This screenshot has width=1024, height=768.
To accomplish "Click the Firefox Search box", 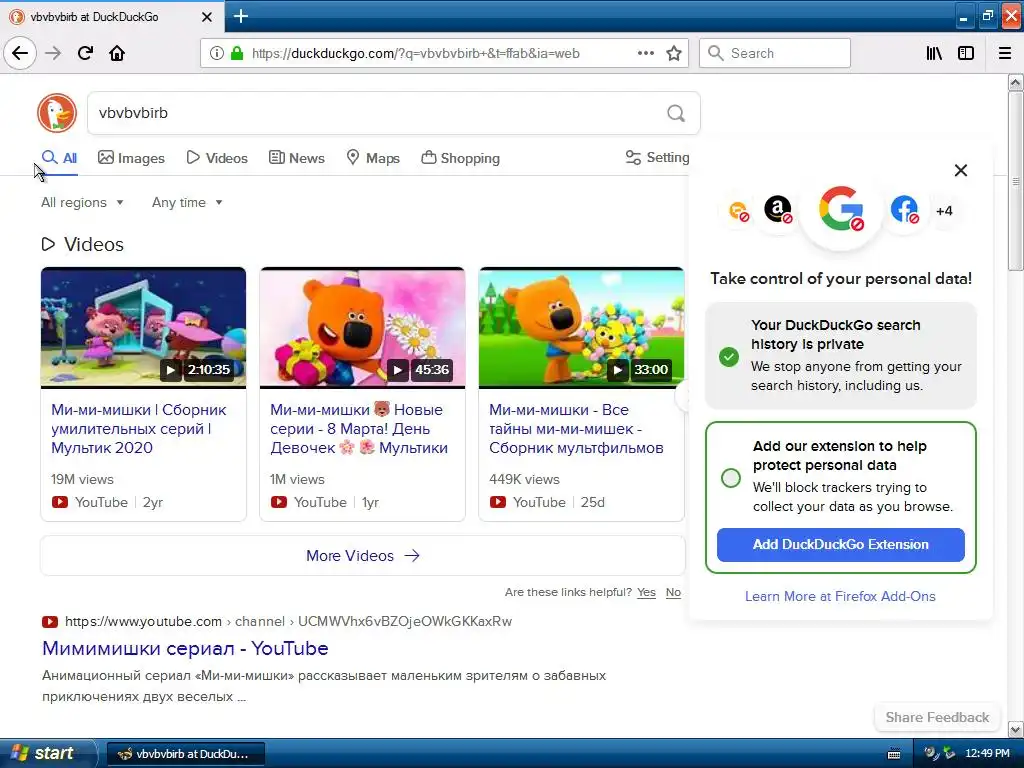I will [x=775, y=53].
